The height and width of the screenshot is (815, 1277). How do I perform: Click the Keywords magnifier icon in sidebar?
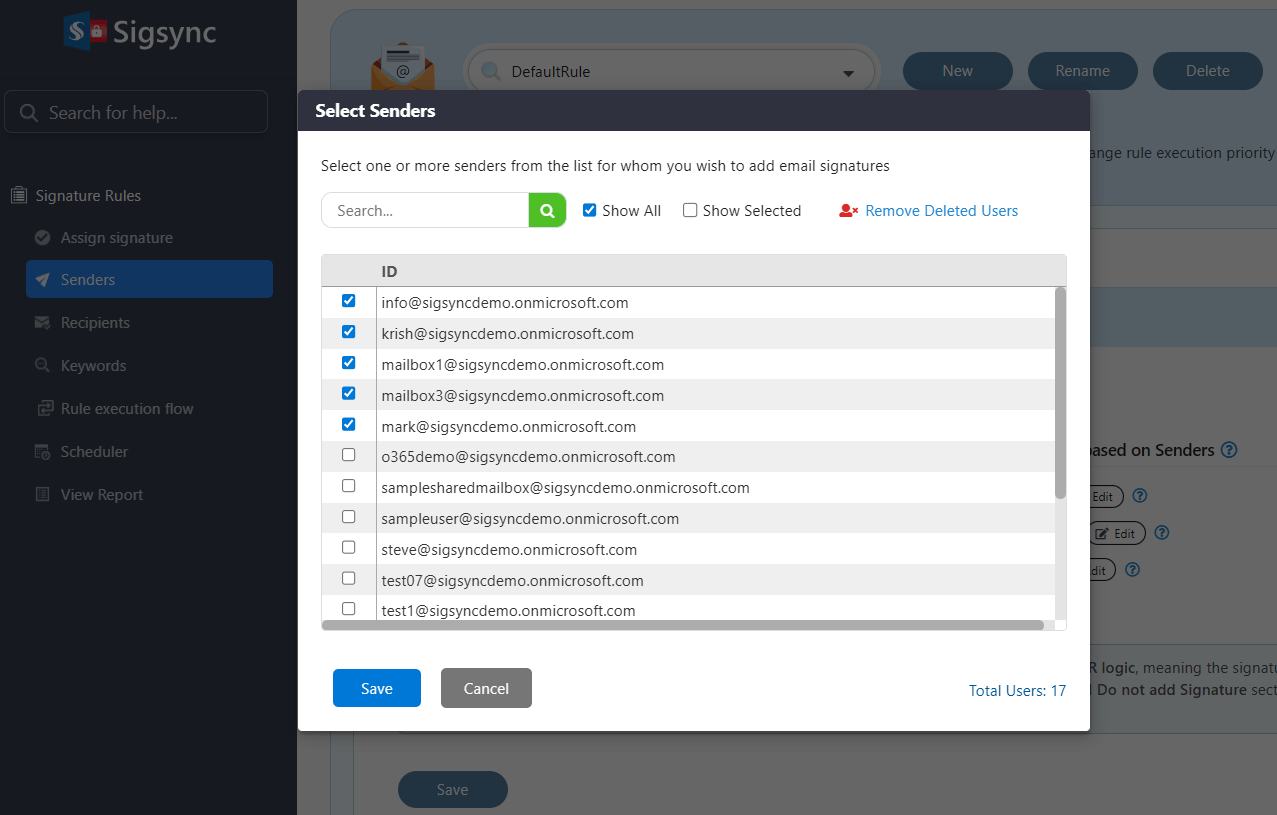pos(42,366)
